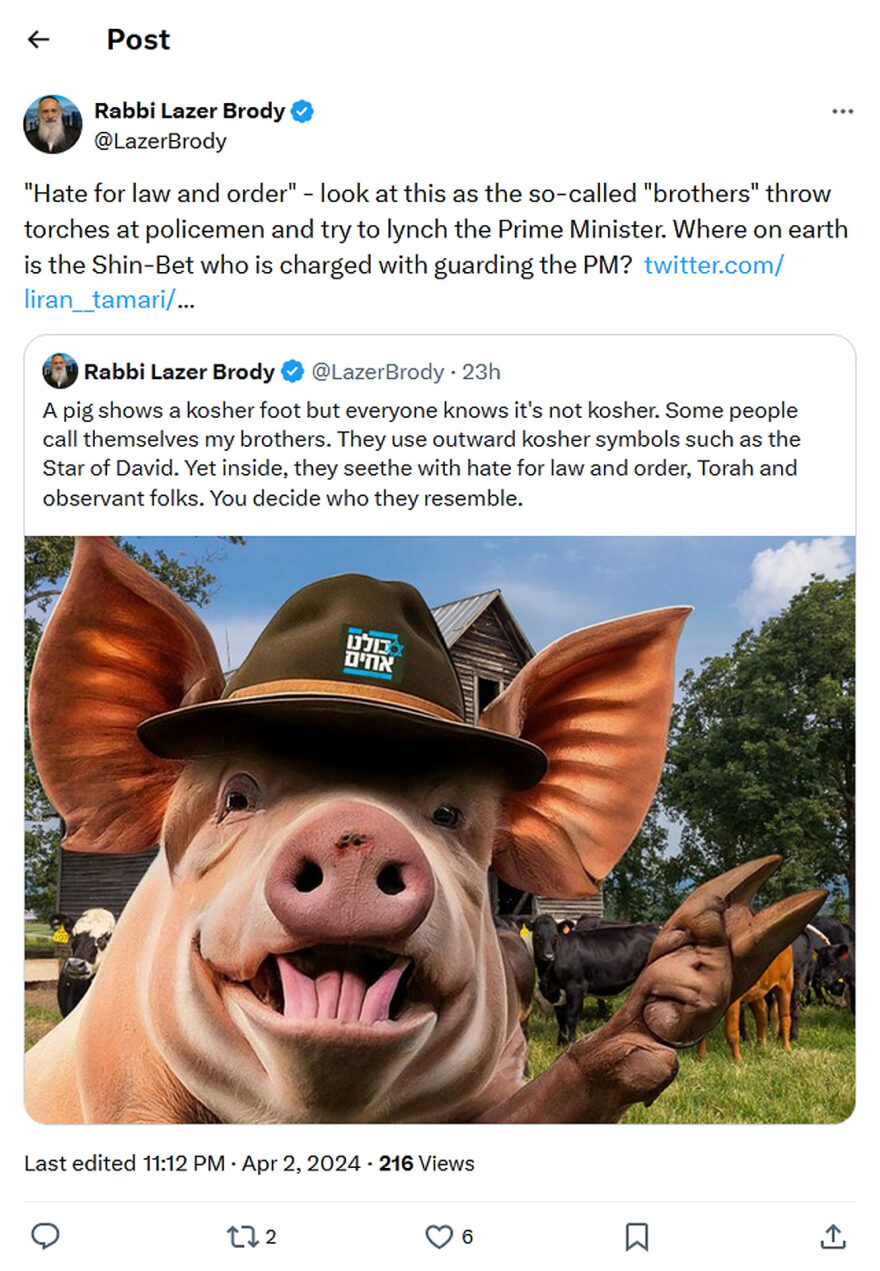Click the quoted post's @LazerBrody handle

pyautogui.click(x=378, y=372)
